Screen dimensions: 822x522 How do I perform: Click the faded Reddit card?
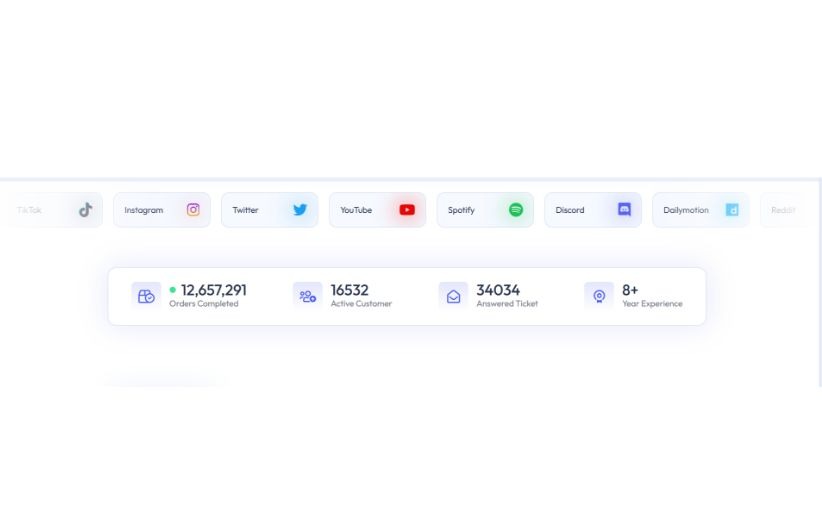point(783,210)
